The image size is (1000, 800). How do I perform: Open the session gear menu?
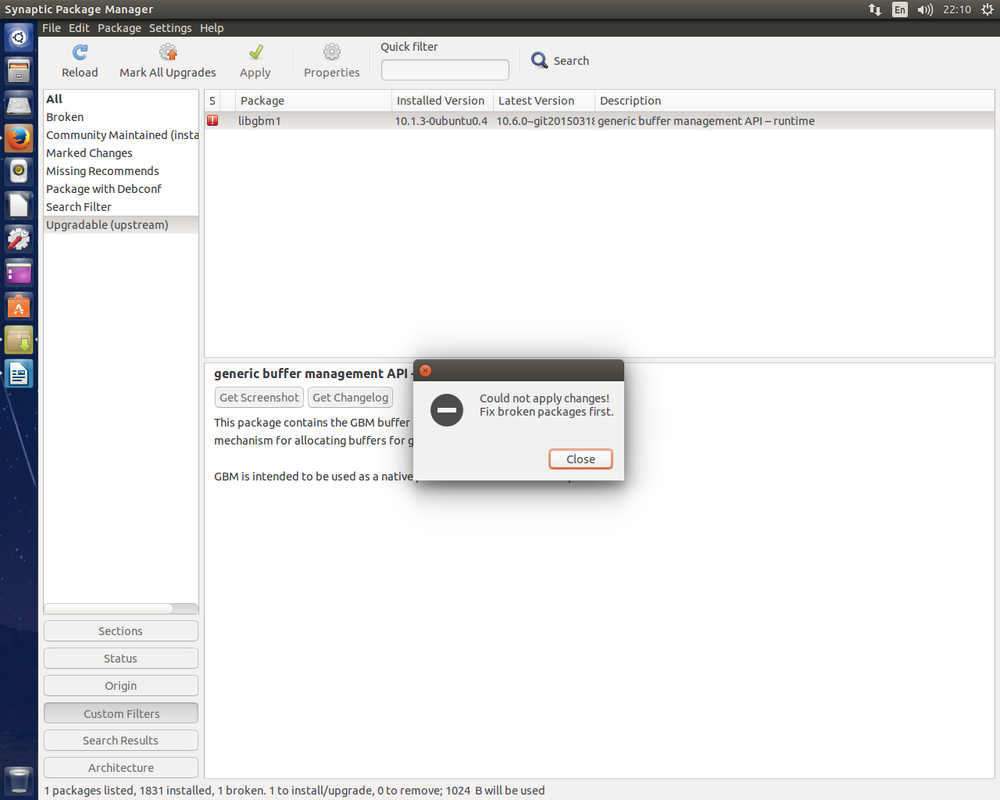pos(987,10)
